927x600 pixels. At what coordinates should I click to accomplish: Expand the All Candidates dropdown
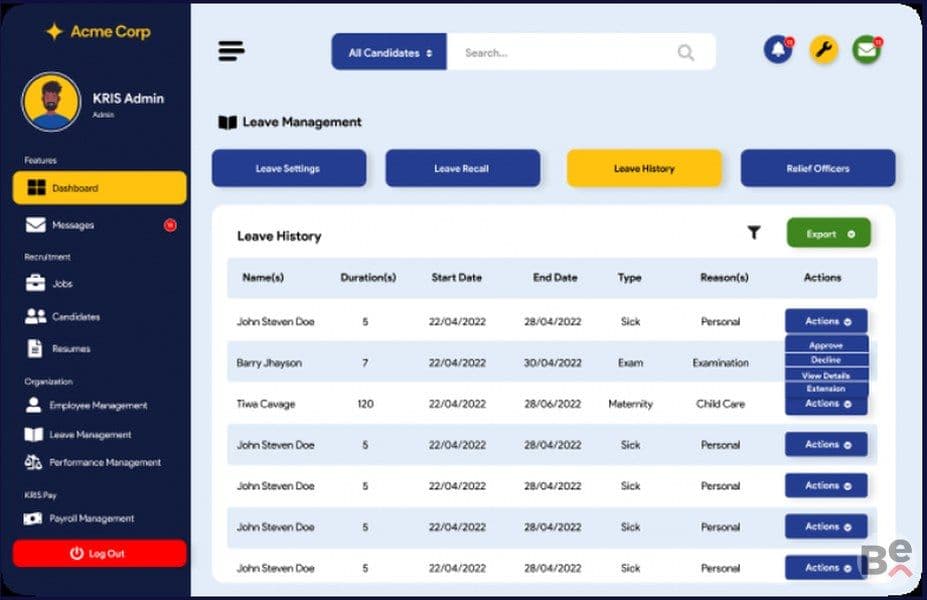389,52
